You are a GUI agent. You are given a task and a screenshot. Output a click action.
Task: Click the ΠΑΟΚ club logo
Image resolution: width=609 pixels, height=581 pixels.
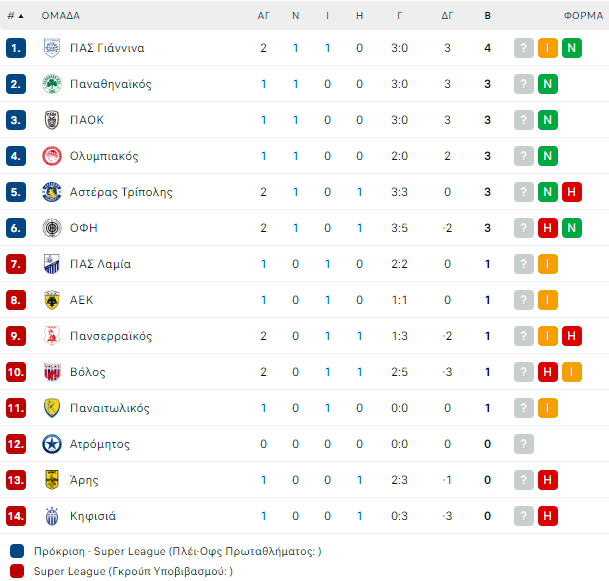pyautogui.click(x=52, y=120)
